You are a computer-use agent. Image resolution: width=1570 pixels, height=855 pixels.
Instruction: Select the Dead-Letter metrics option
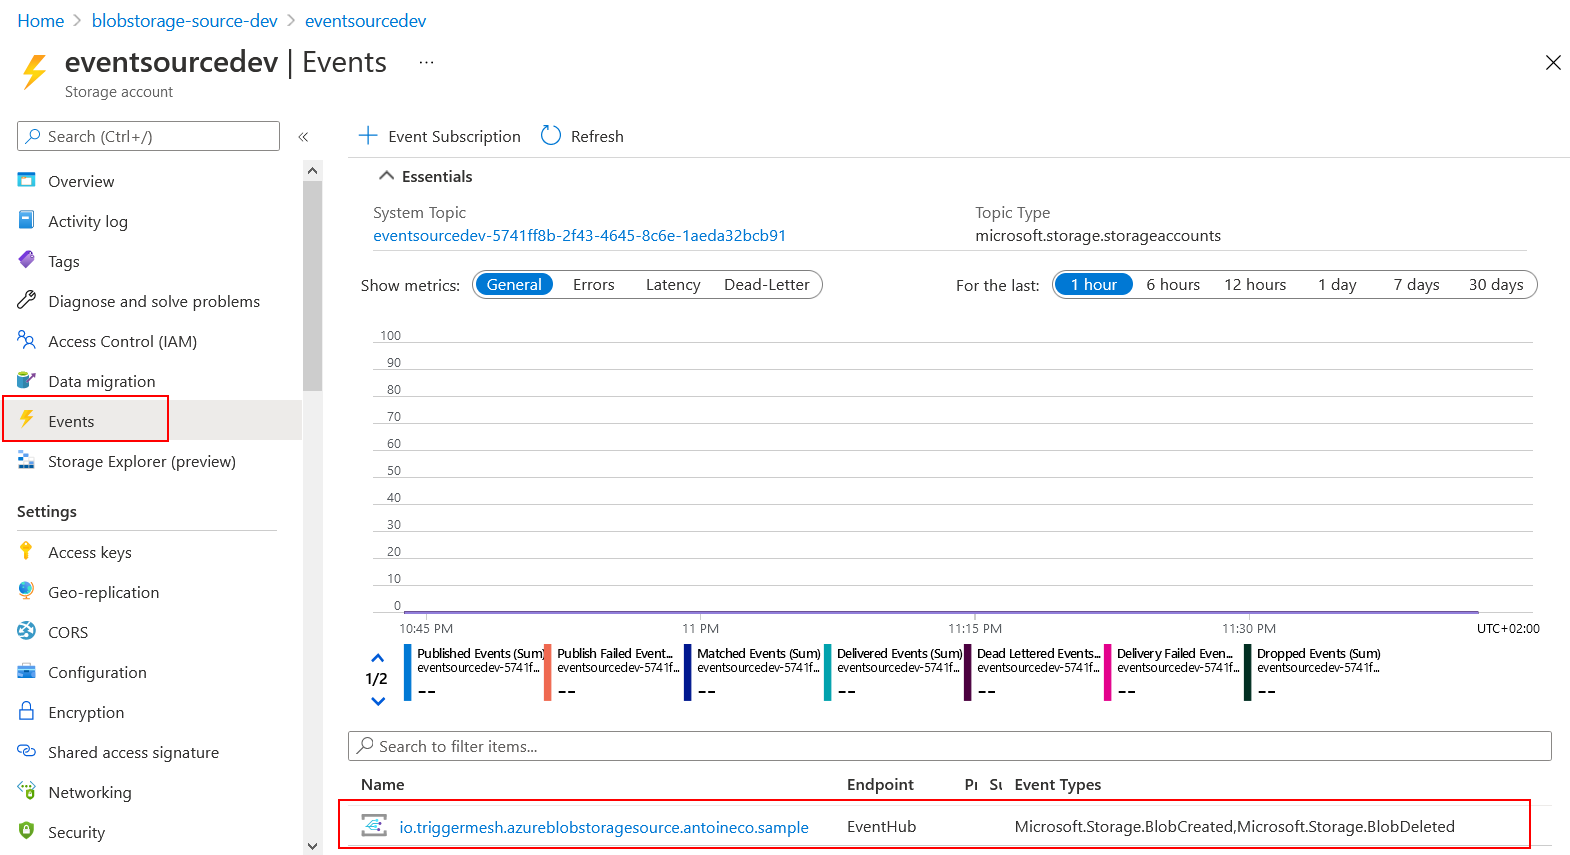[x=767, y=285]
